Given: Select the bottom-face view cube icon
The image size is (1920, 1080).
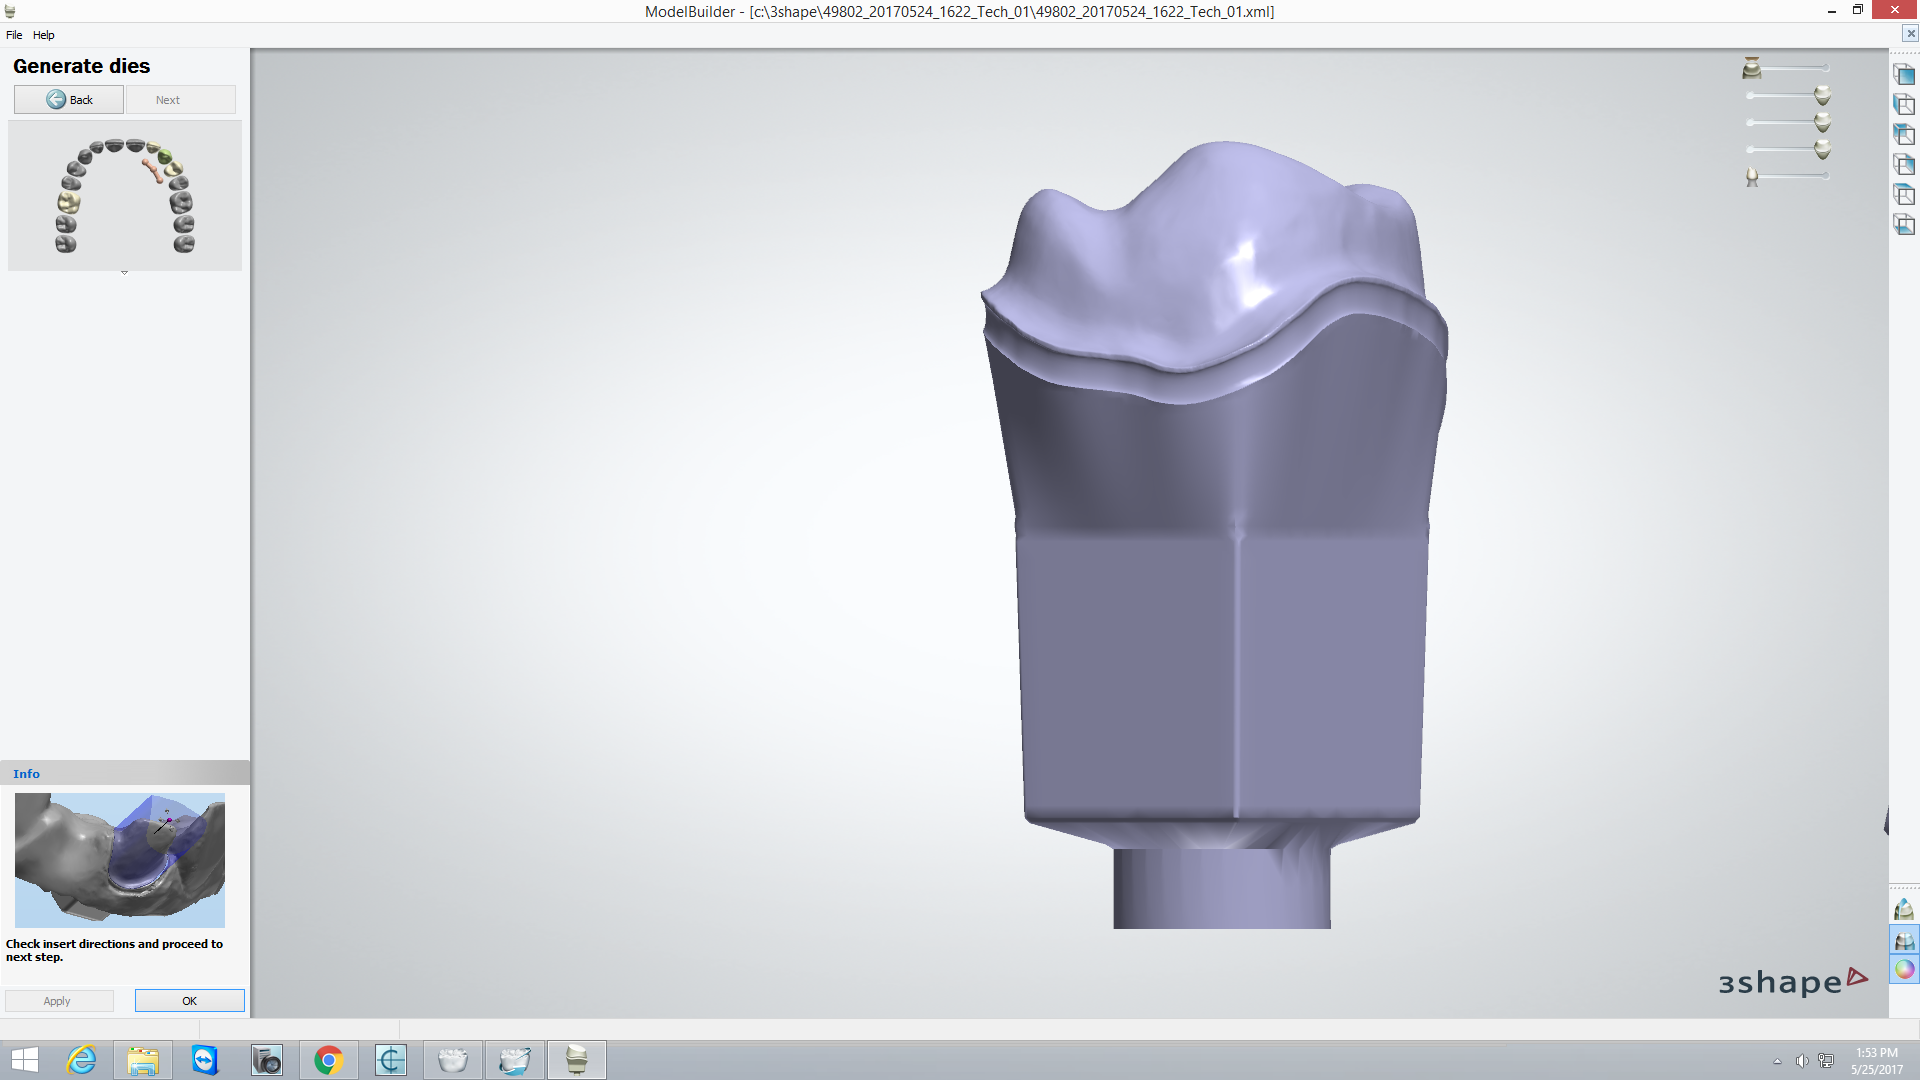Looking at the screenshot, I should click(x=1904, y=226).
